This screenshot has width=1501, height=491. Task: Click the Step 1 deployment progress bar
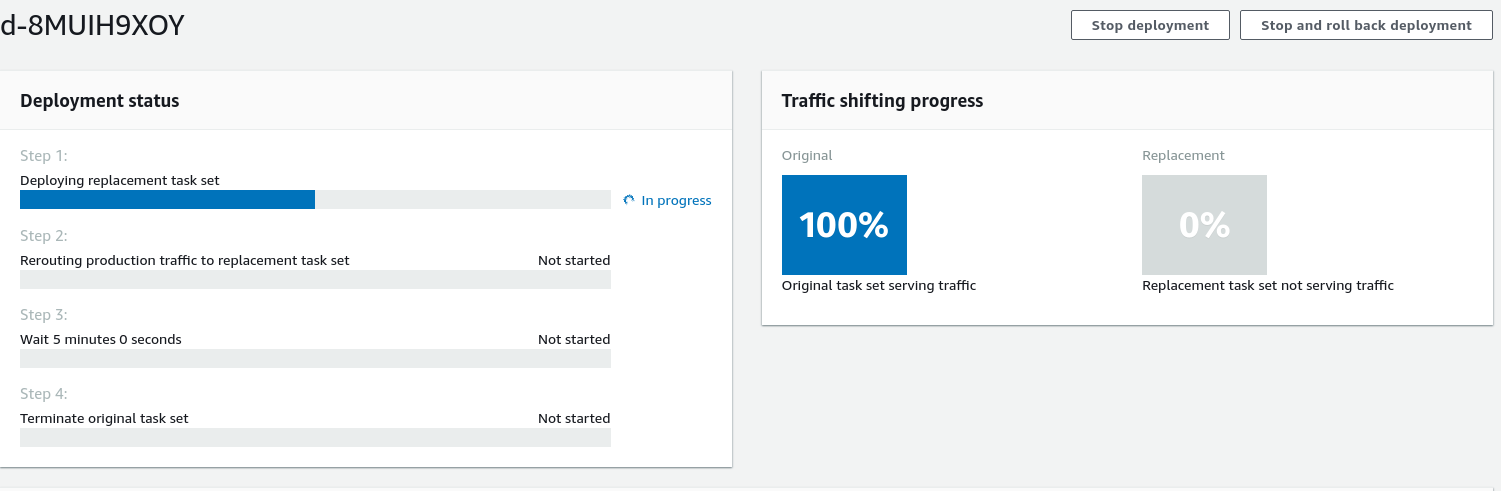(315, 200)
